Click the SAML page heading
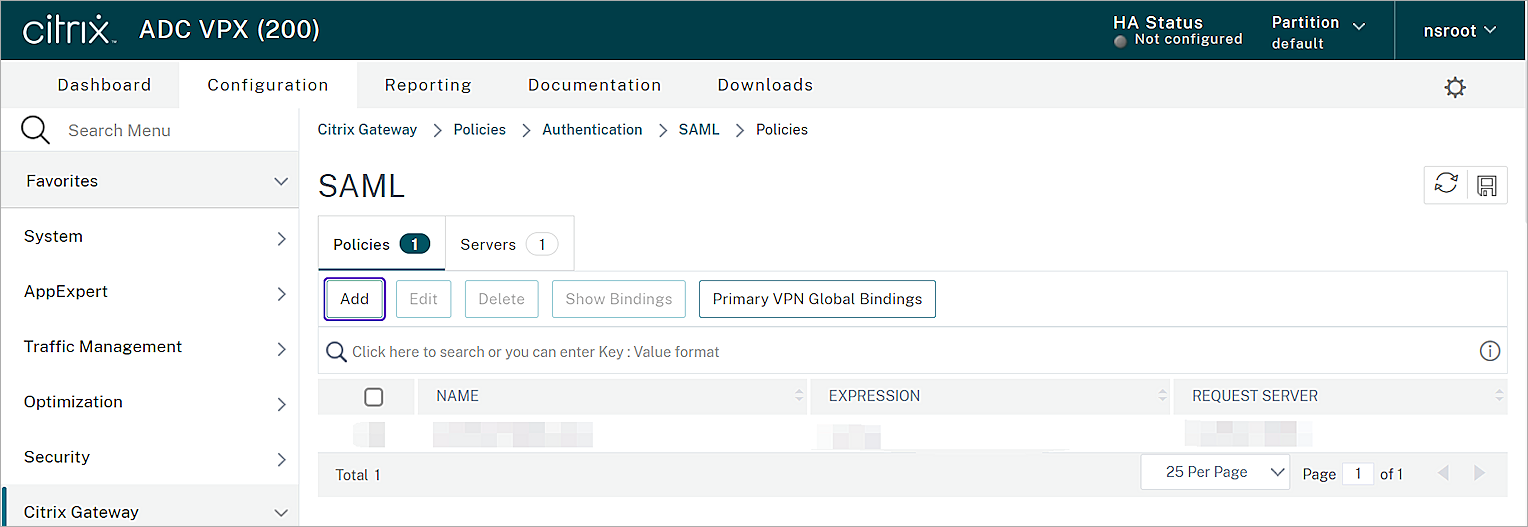The height and width of the screenshot is (527, 1528). click(361, 186)
